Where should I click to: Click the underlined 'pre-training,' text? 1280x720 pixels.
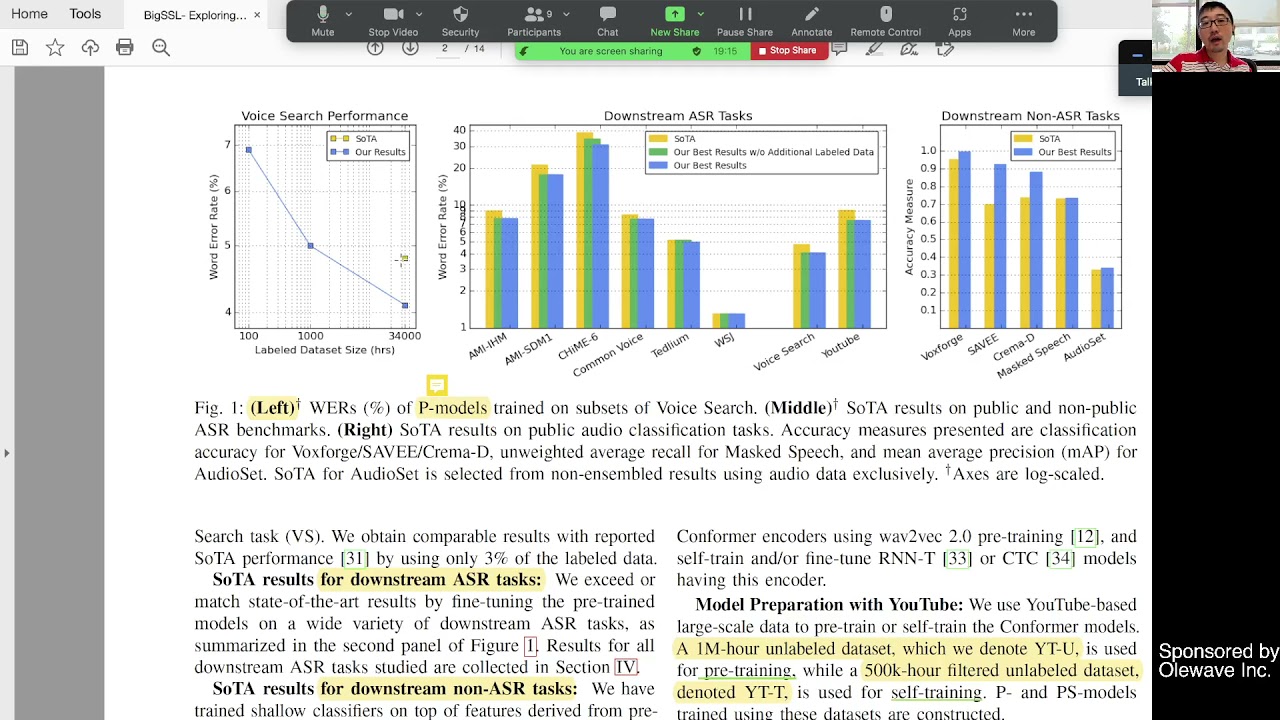point(748,671)
